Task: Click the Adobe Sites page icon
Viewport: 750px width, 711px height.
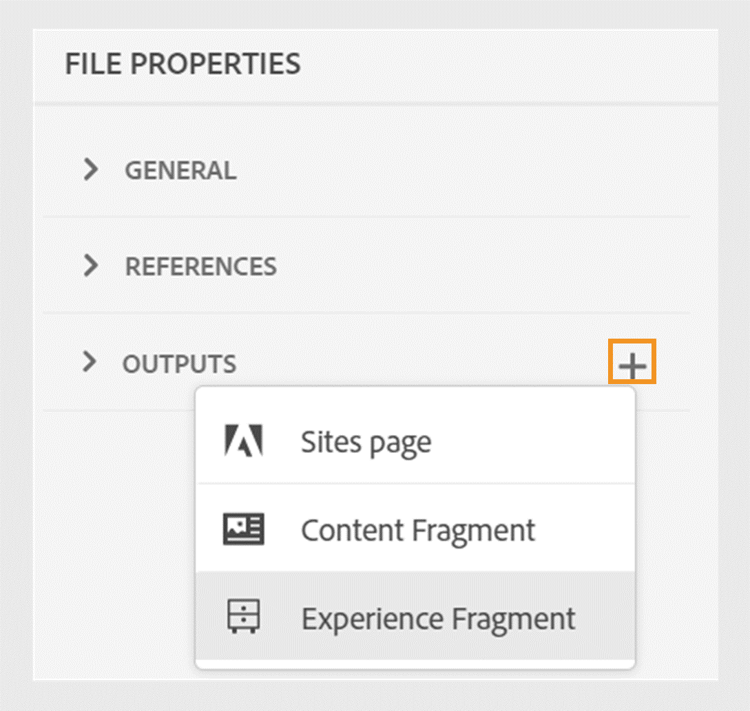Action: (x=244, y=441)
